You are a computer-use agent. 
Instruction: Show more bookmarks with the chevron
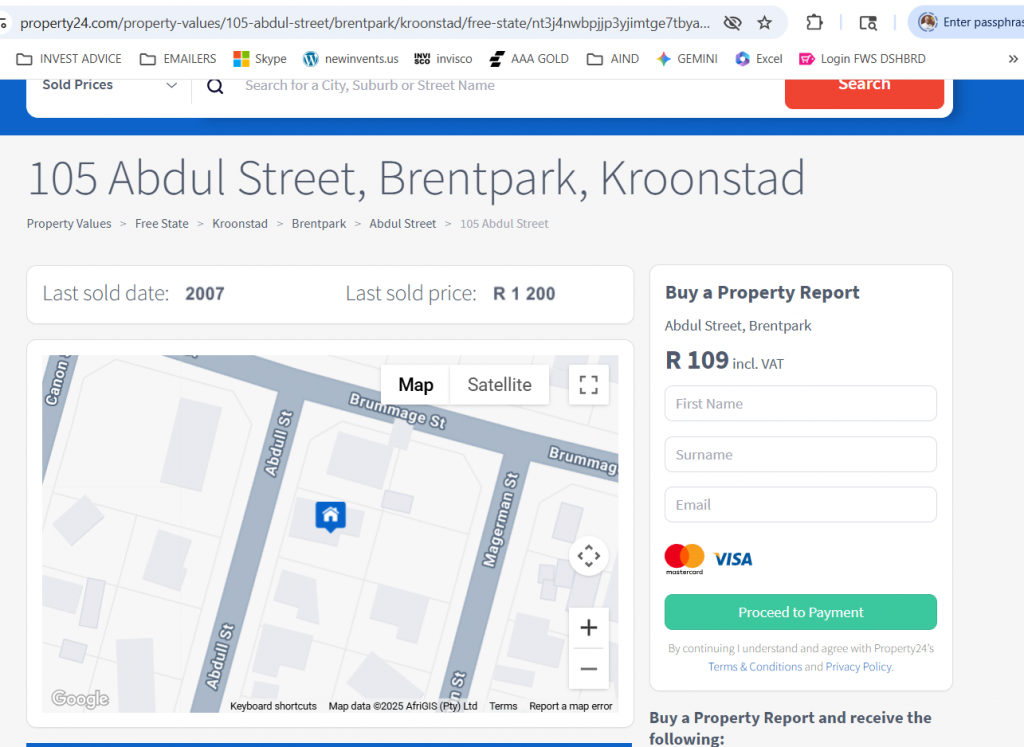tap(1012, 59)
